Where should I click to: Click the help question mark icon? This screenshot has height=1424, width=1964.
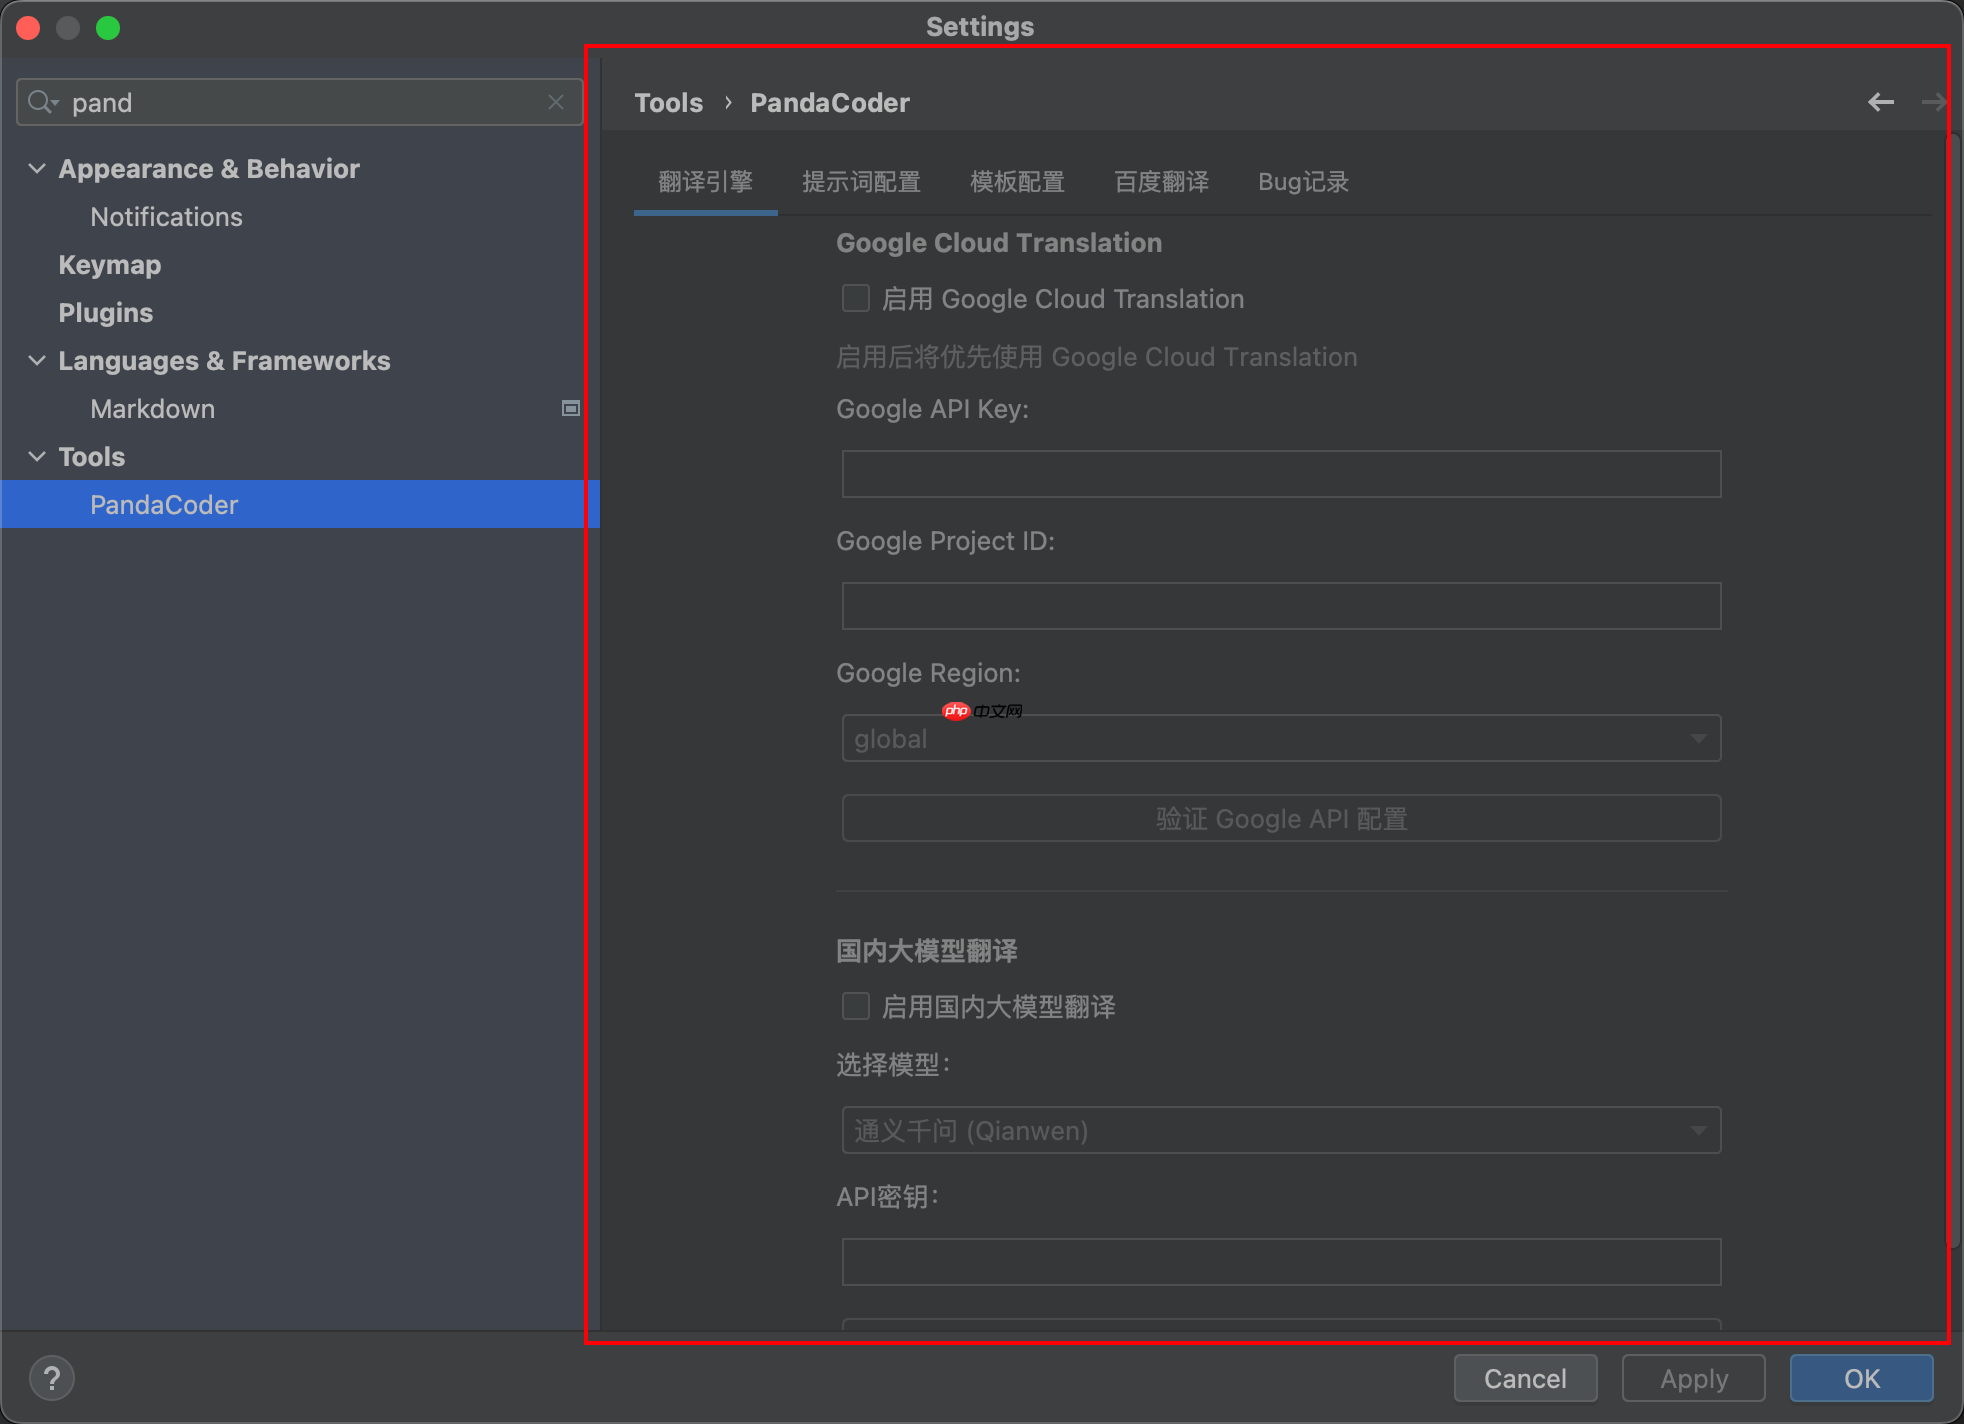click(52, 1377)
